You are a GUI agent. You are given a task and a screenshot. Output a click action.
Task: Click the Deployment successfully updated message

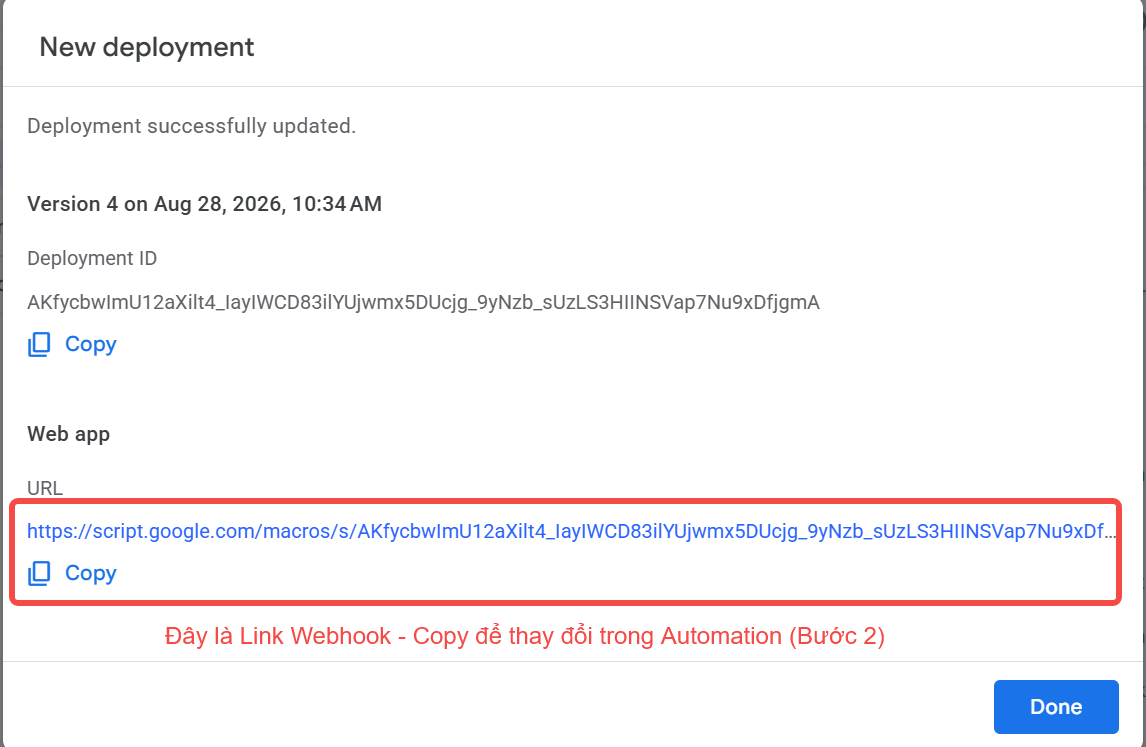[191, 126]
